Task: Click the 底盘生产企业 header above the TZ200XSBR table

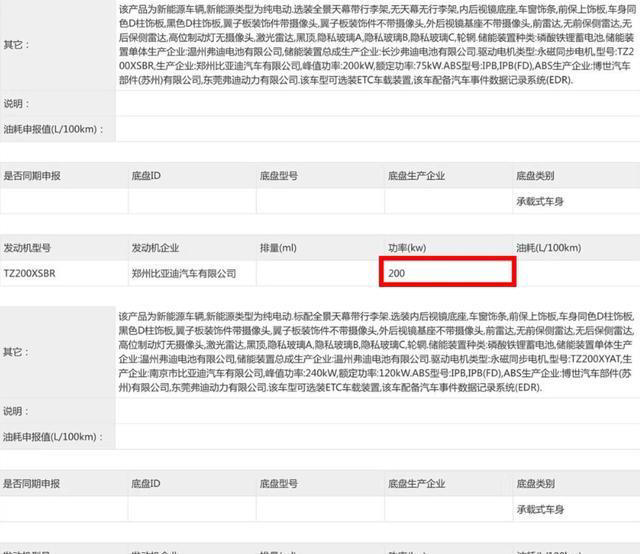Action: click(x=416, y=176)
